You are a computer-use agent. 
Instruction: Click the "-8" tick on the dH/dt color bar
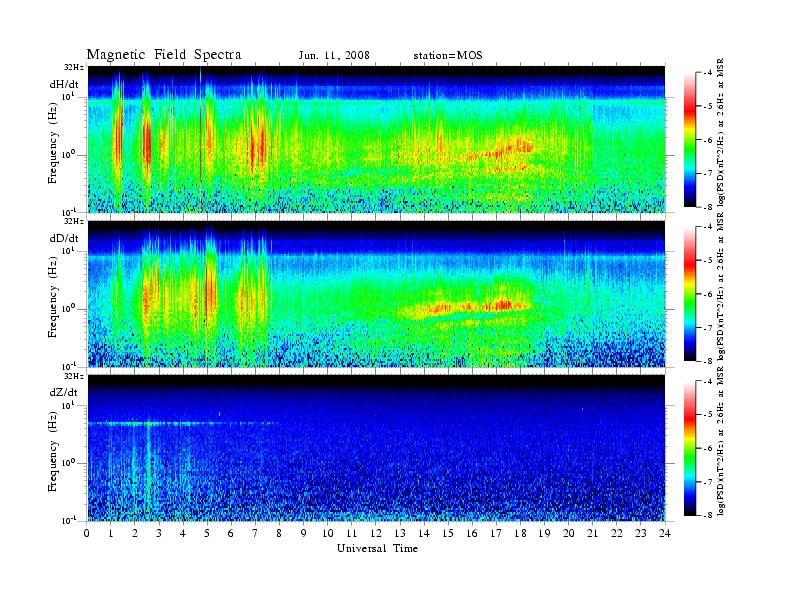[x=708, y=207]
